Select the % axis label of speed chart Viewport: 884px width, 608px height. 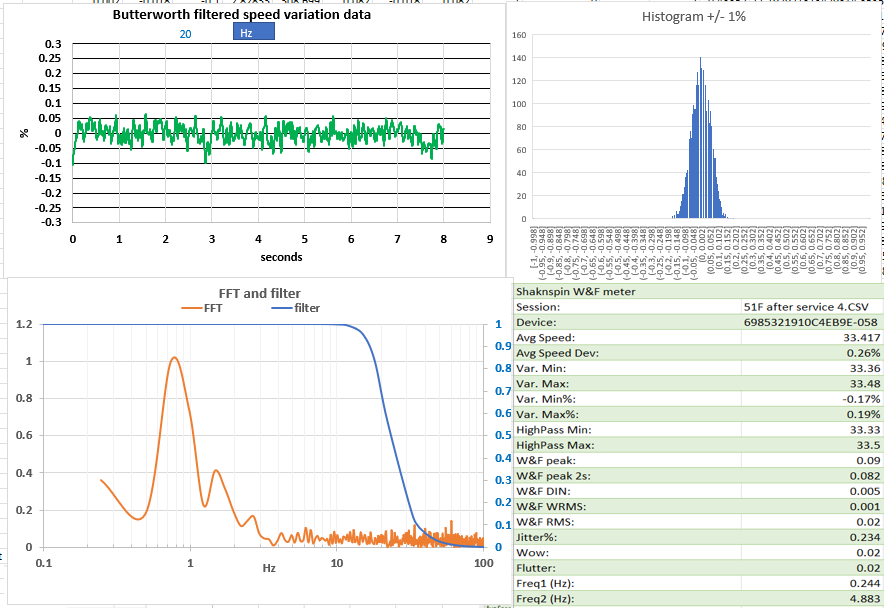point(24,133)
